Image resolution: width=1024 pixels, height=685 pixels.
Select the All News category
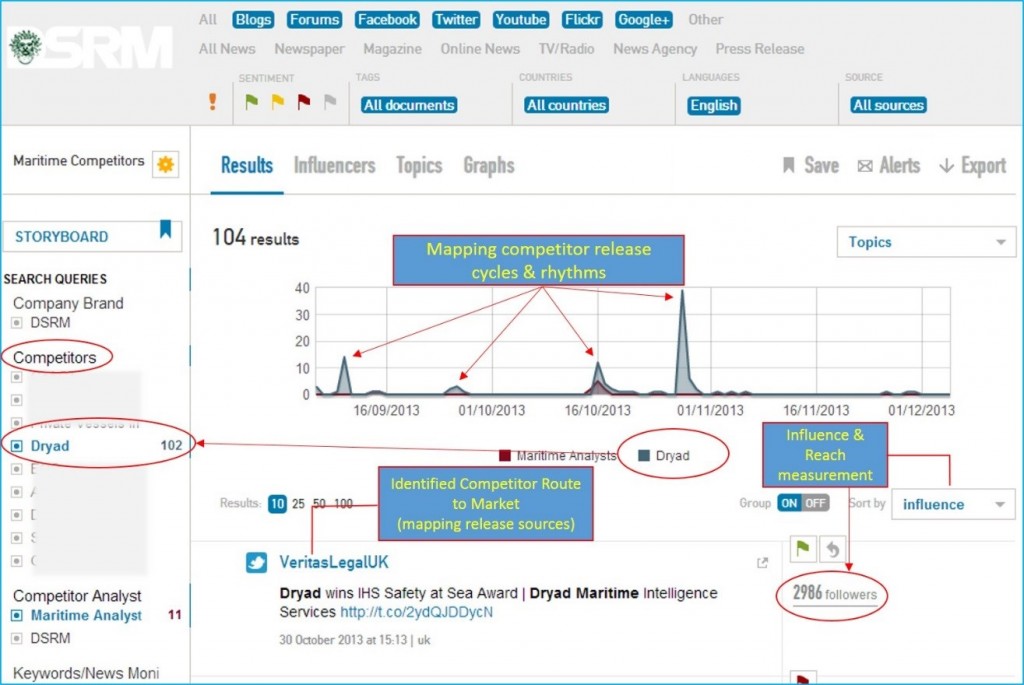tap(227, 49)
